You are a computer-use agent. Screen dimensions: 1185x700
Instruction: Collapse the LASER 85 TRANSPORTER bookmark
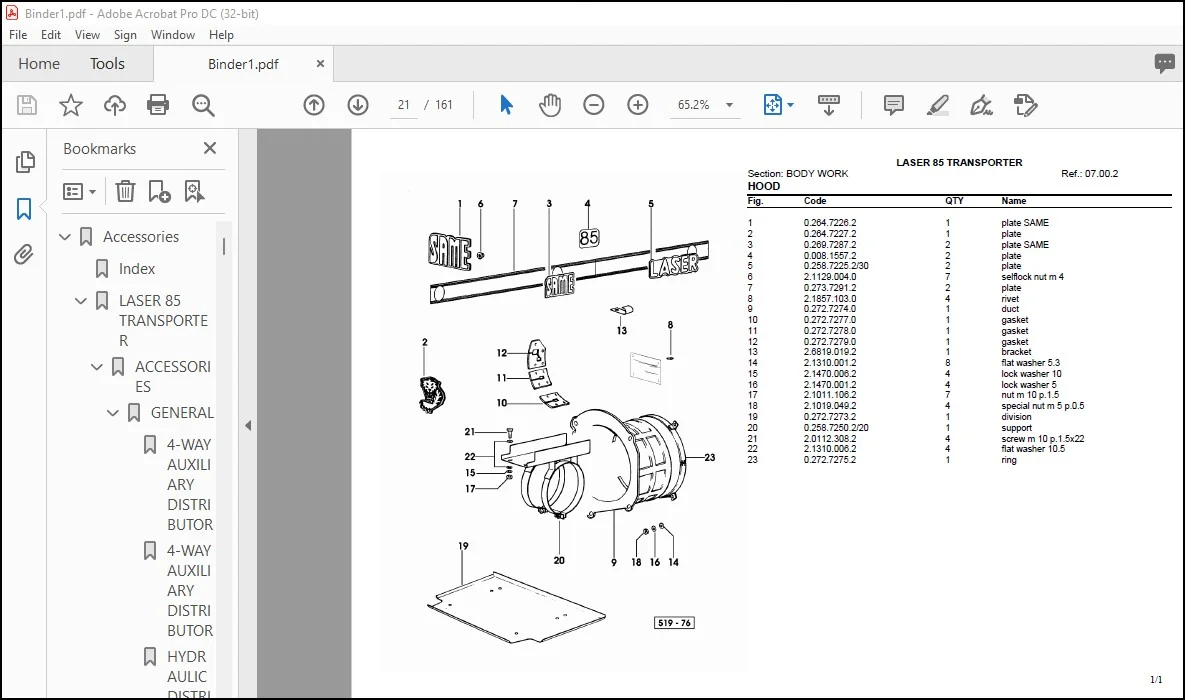point(81,301)
